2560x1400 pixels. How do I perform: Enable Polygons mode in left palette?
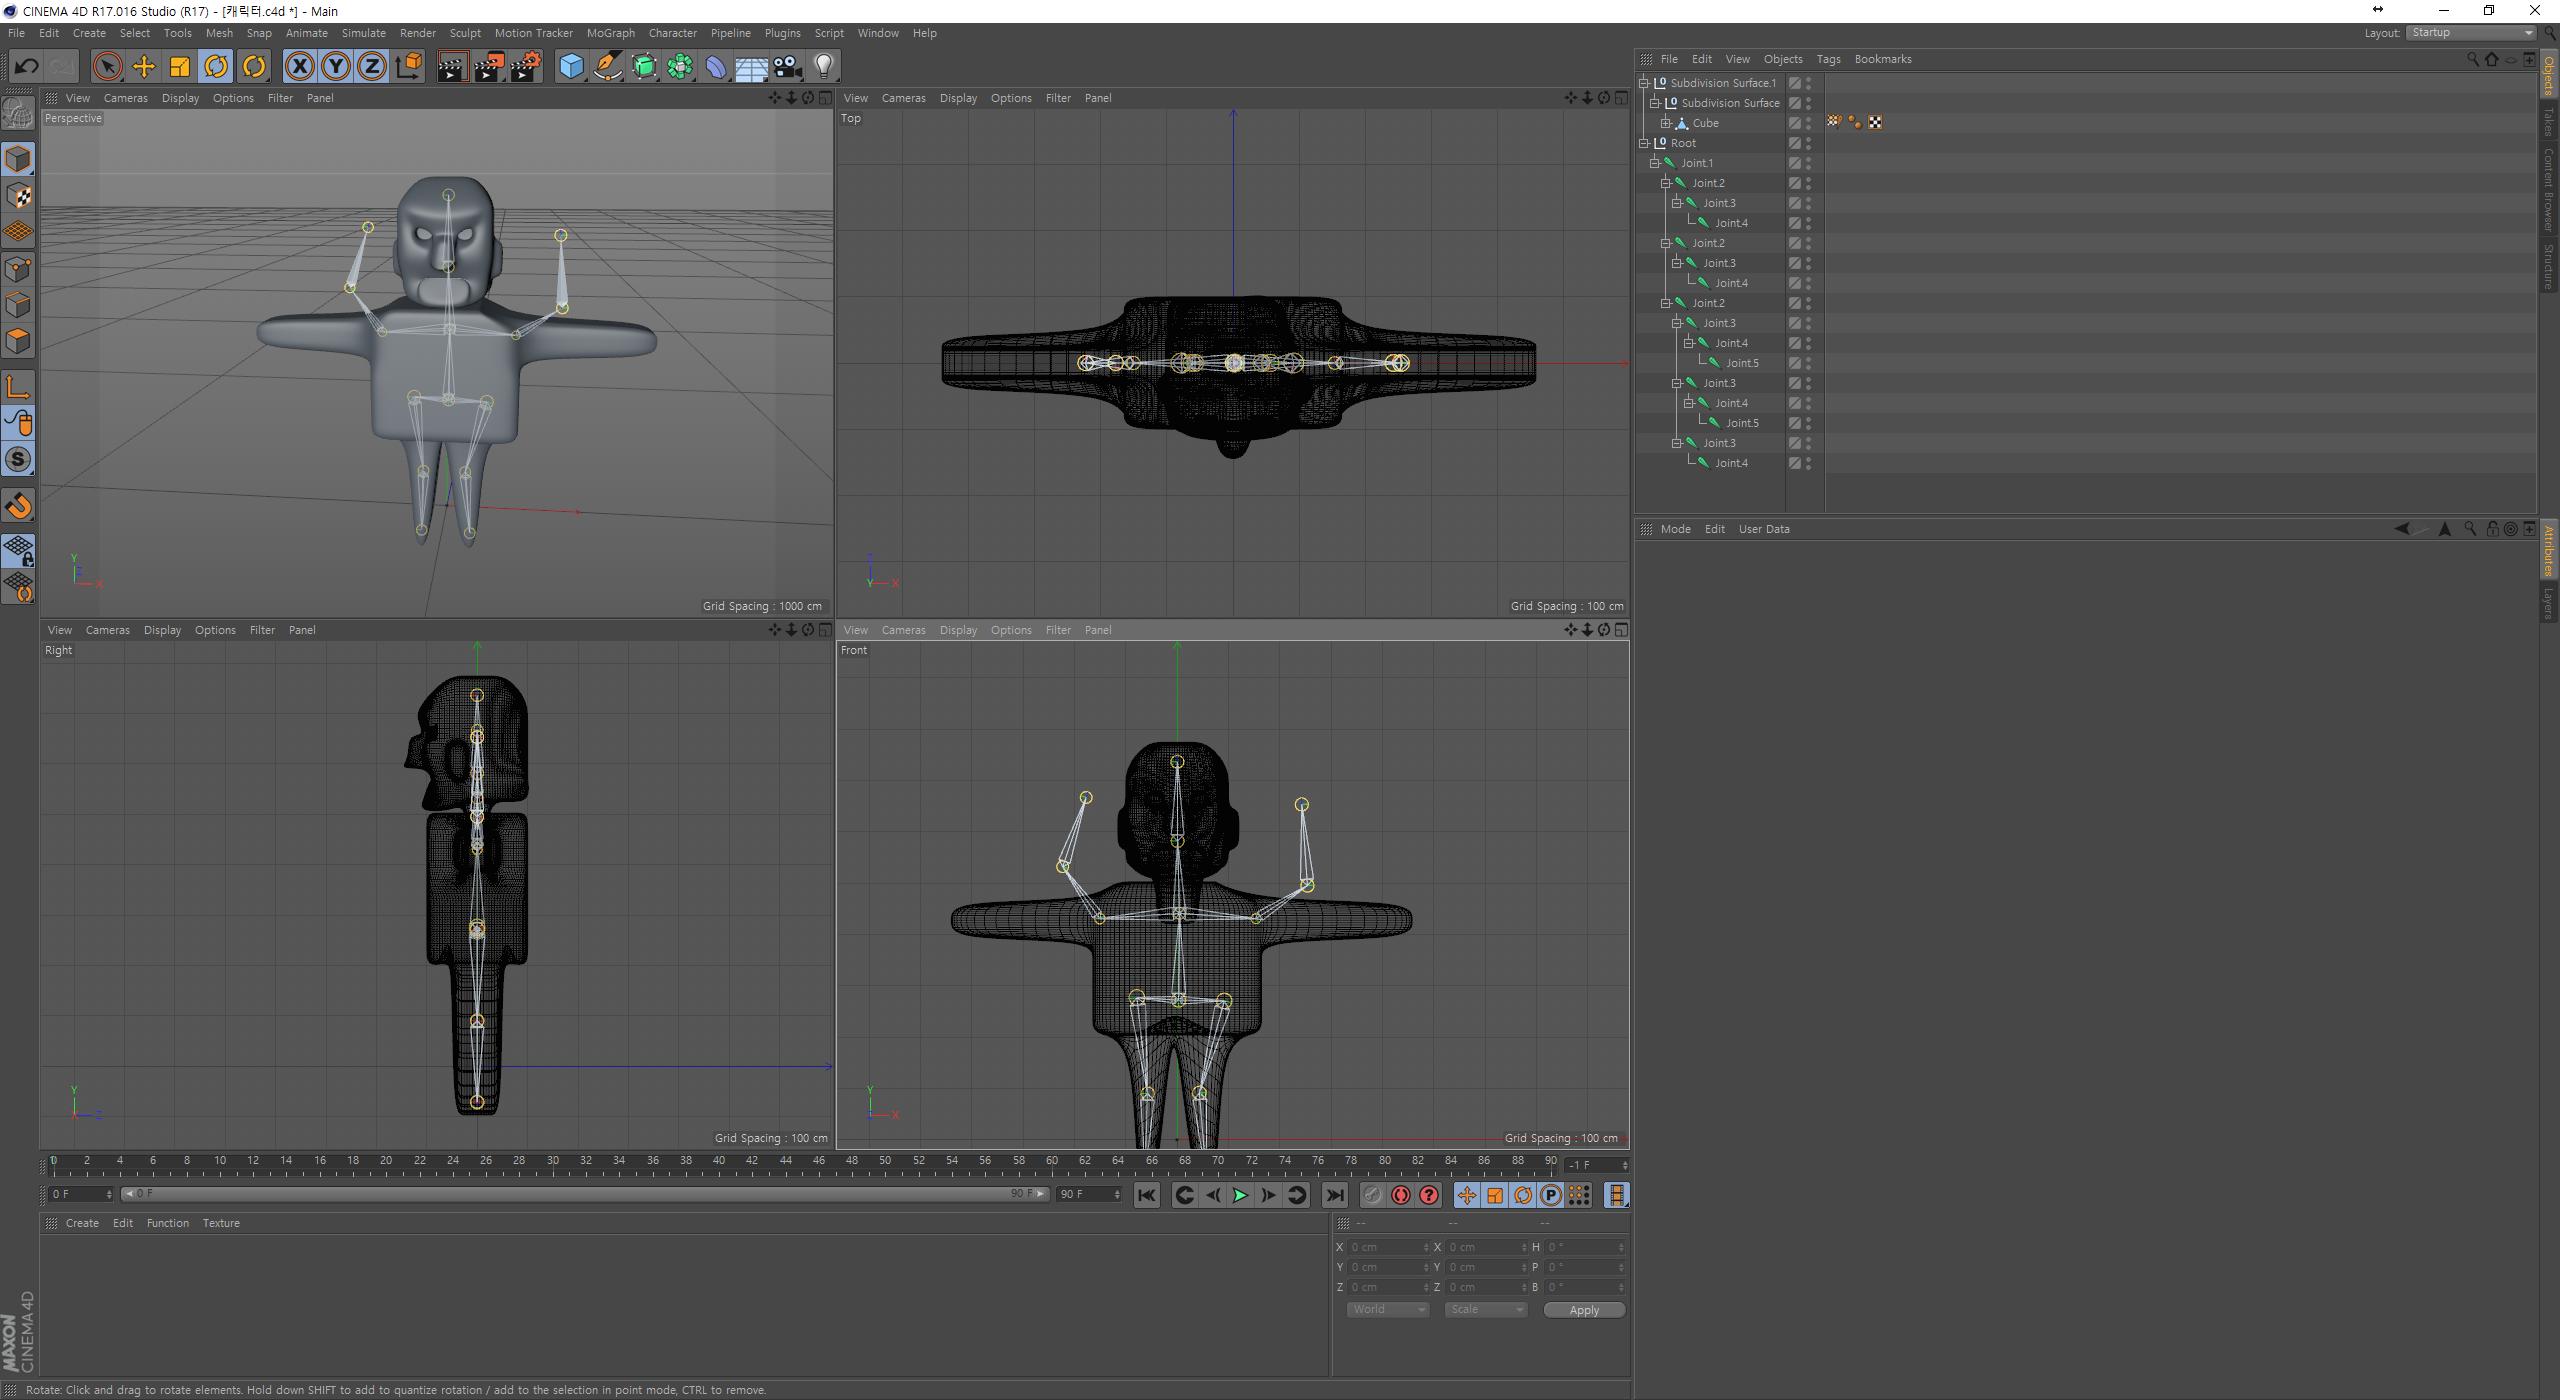(18, 340)
